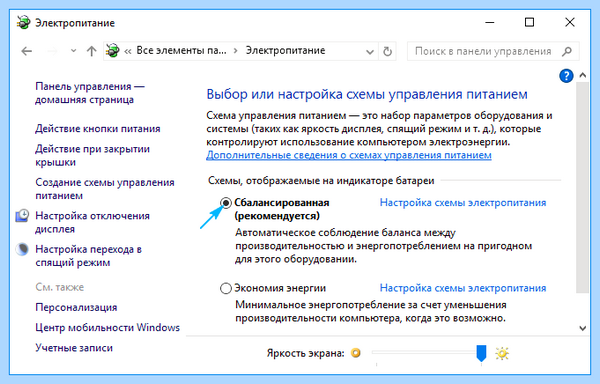
Task: Click the dim brightness icon
Action: pyautogui.click(x=356, y=353)
